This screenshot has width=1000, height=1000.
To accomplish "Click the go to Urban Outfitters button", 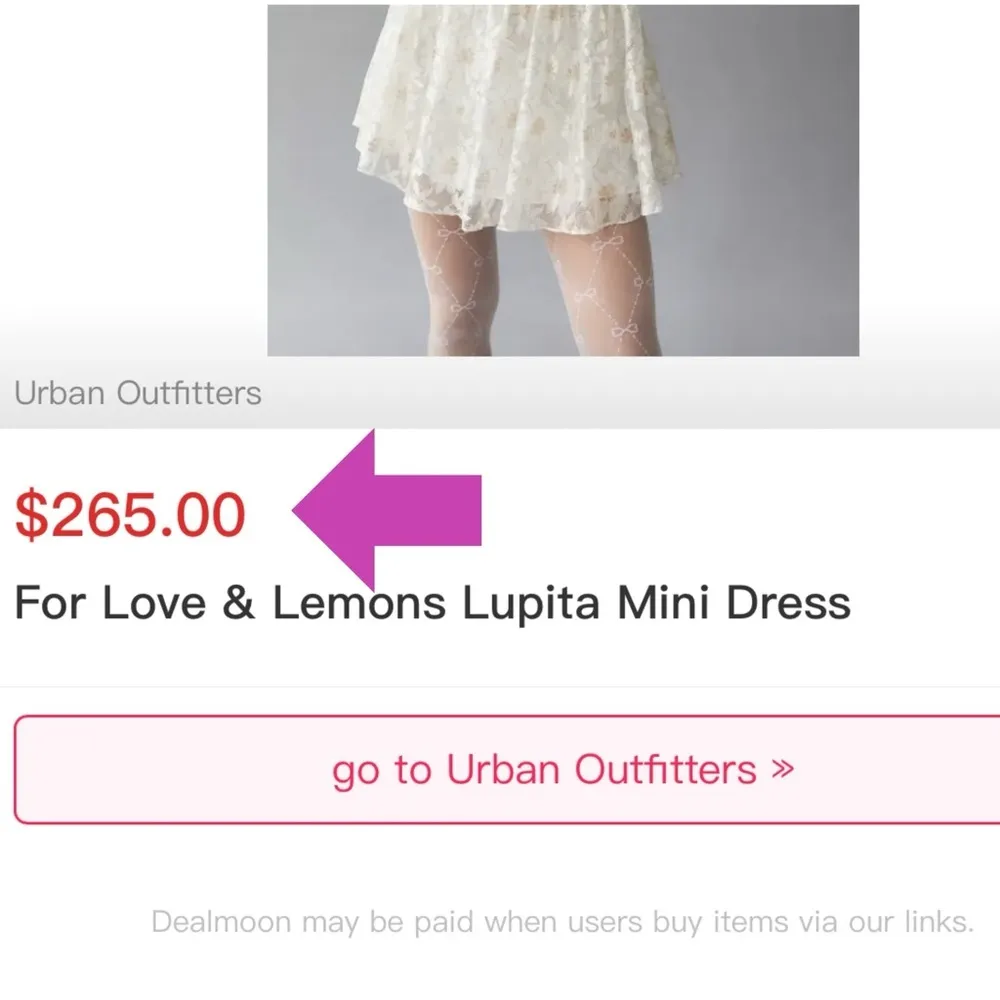I will pos(500,769).
